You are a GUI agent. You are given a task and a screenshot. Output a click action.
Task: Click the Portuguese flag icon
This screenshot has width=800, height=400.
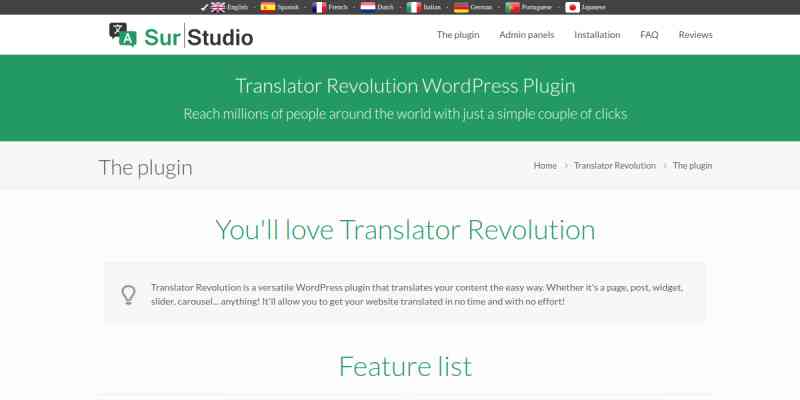(513, 7)
